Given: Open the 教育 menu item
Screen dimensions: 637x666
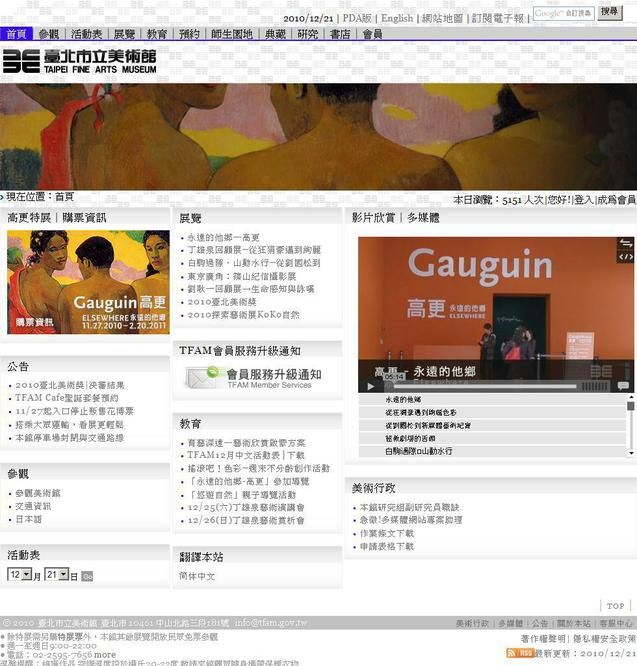Looking at the screenshot, I should [157, 34].
